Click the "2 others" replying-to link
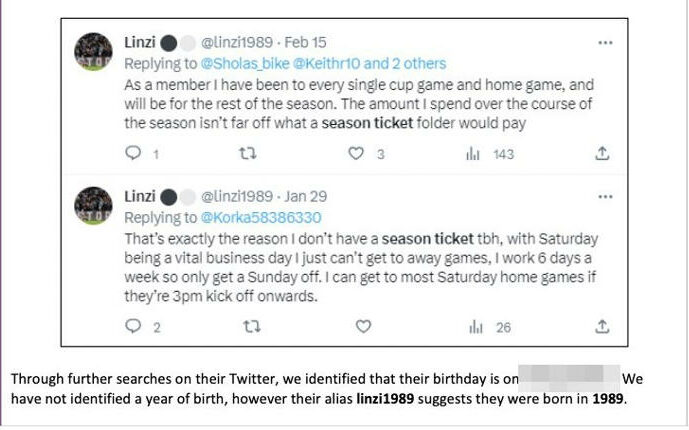689x430 pixels. [x=413, y=63]
